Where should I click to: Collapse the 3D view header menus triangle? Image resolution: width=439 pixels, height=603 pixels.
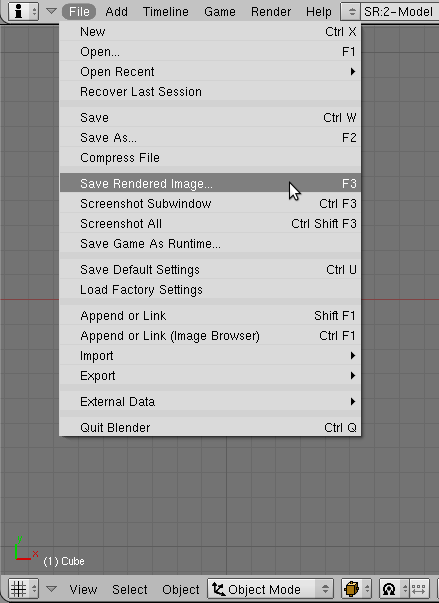pos(51,589)
